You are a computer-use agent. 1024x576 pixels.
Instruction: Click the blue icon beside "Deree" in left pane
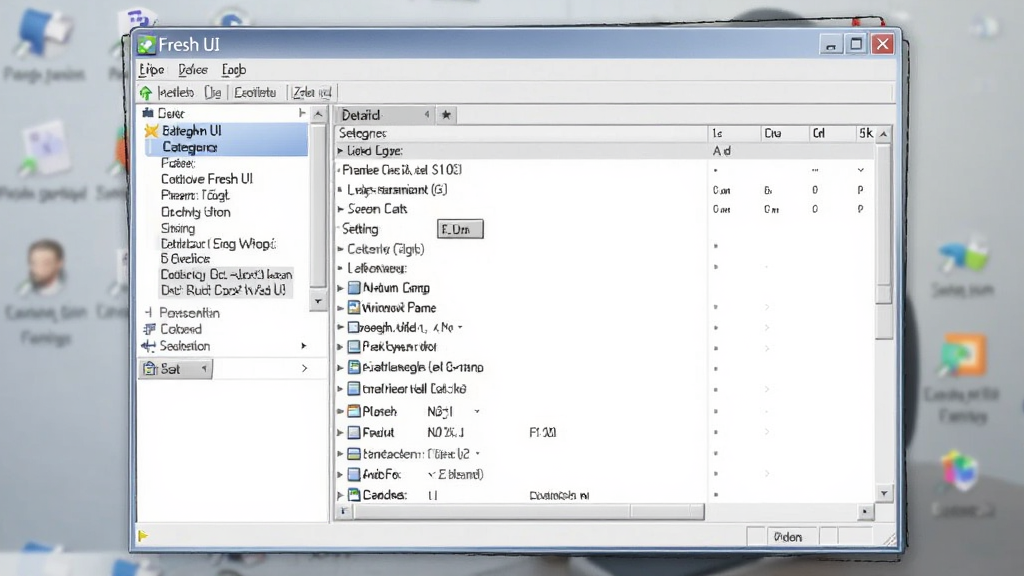[x=148, y=113]
